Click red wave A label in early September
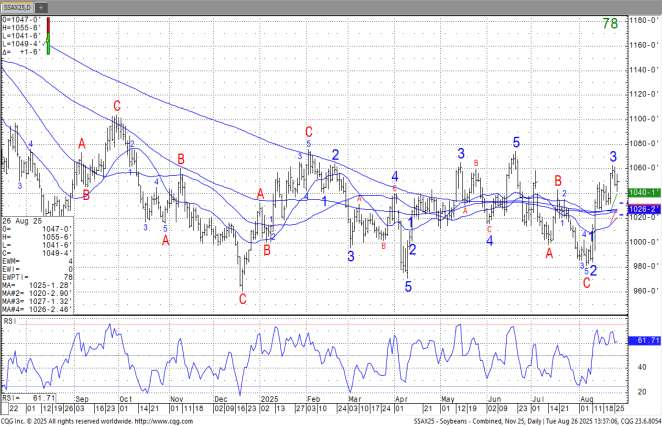The height and width of the screenshot is (426, 662). coord(82,143)
